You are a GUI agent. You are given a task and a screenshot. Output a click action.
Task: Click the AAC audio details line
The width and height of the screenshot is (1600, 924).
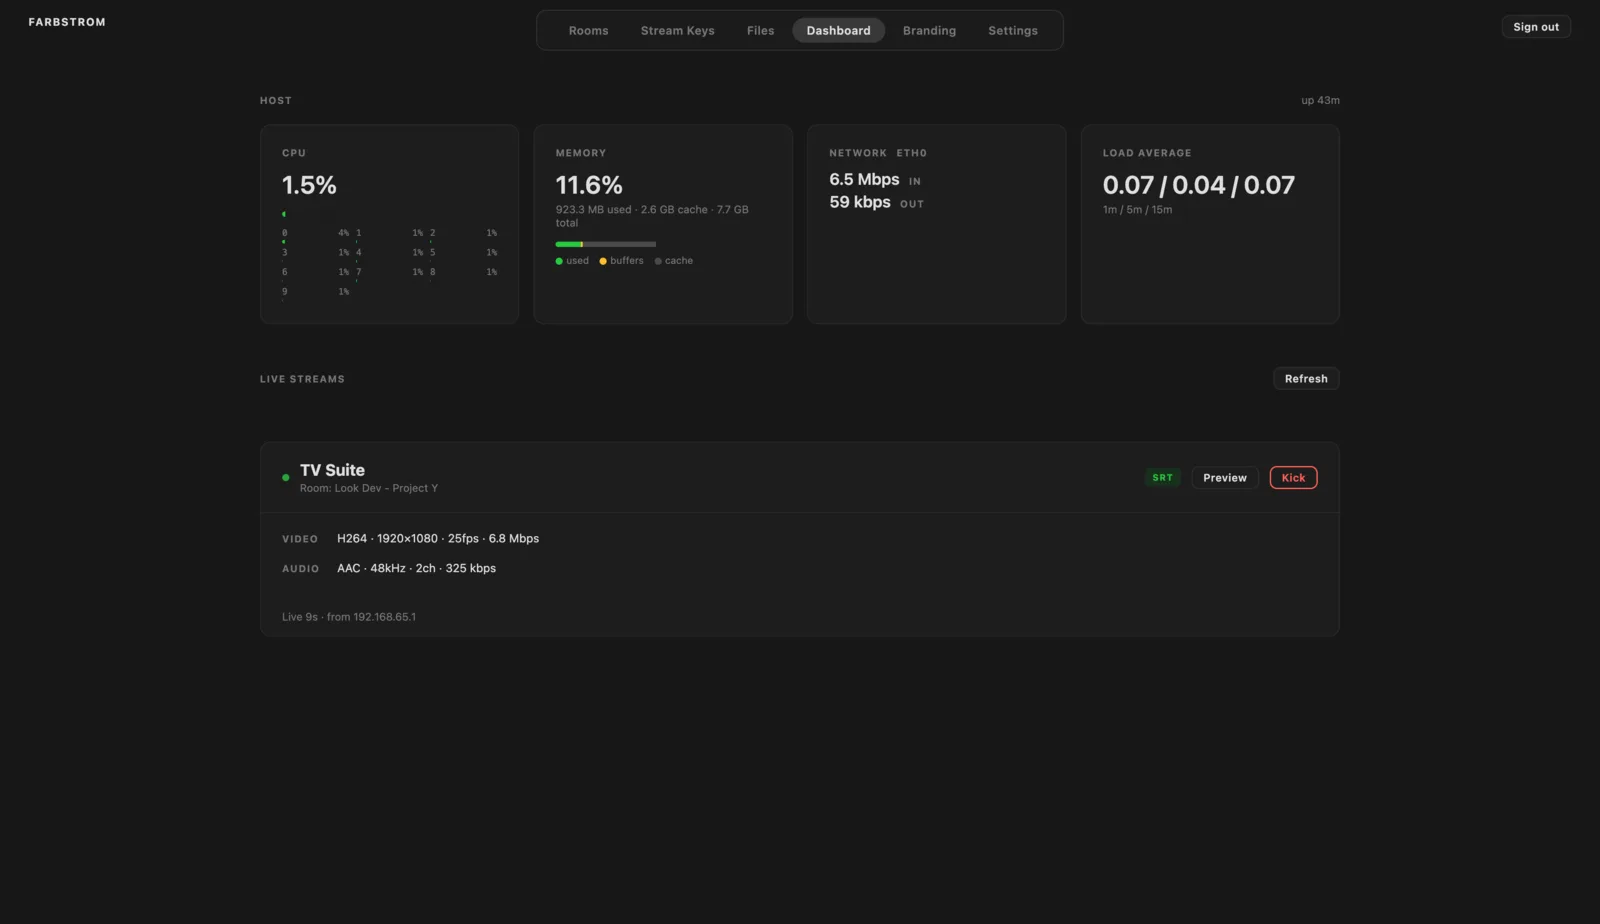coord(416,568)
